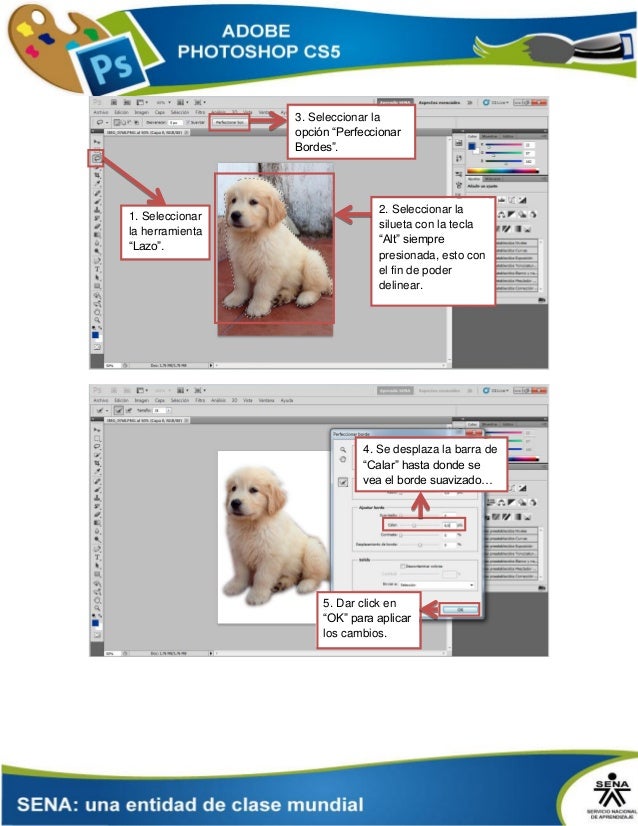Click the second collapsed panel icon below the Color panel strip
Viewport: 638px width, 826px height.
click(459, 159)
